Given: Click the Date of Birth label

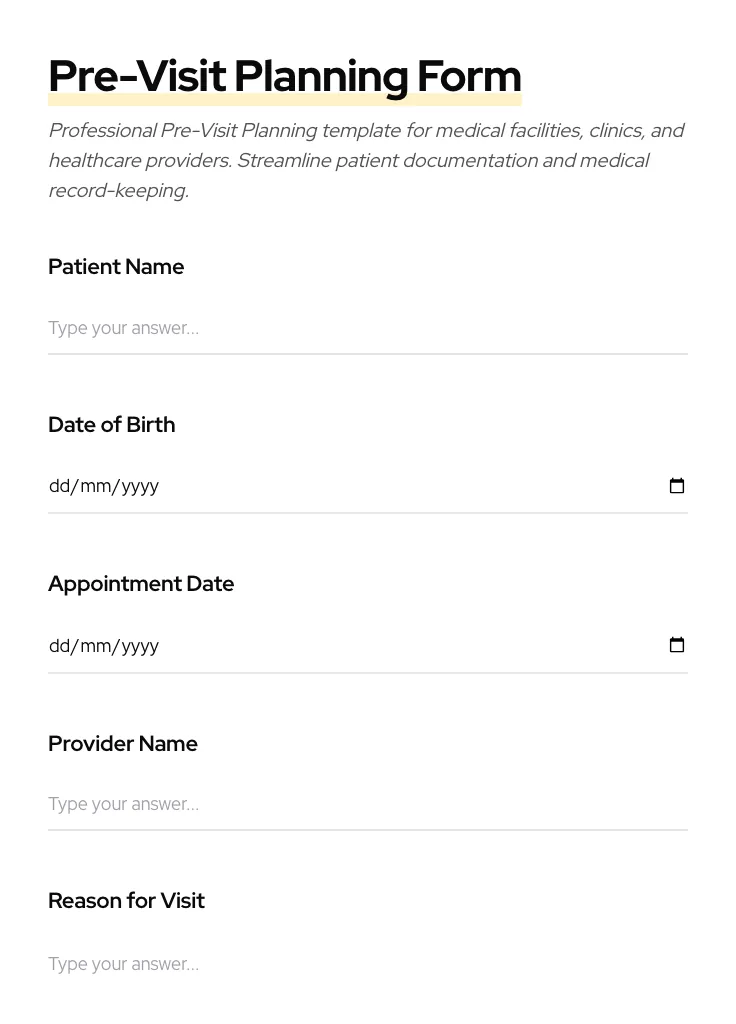Looking at the screenshot, I should click(x=112, y=425).
